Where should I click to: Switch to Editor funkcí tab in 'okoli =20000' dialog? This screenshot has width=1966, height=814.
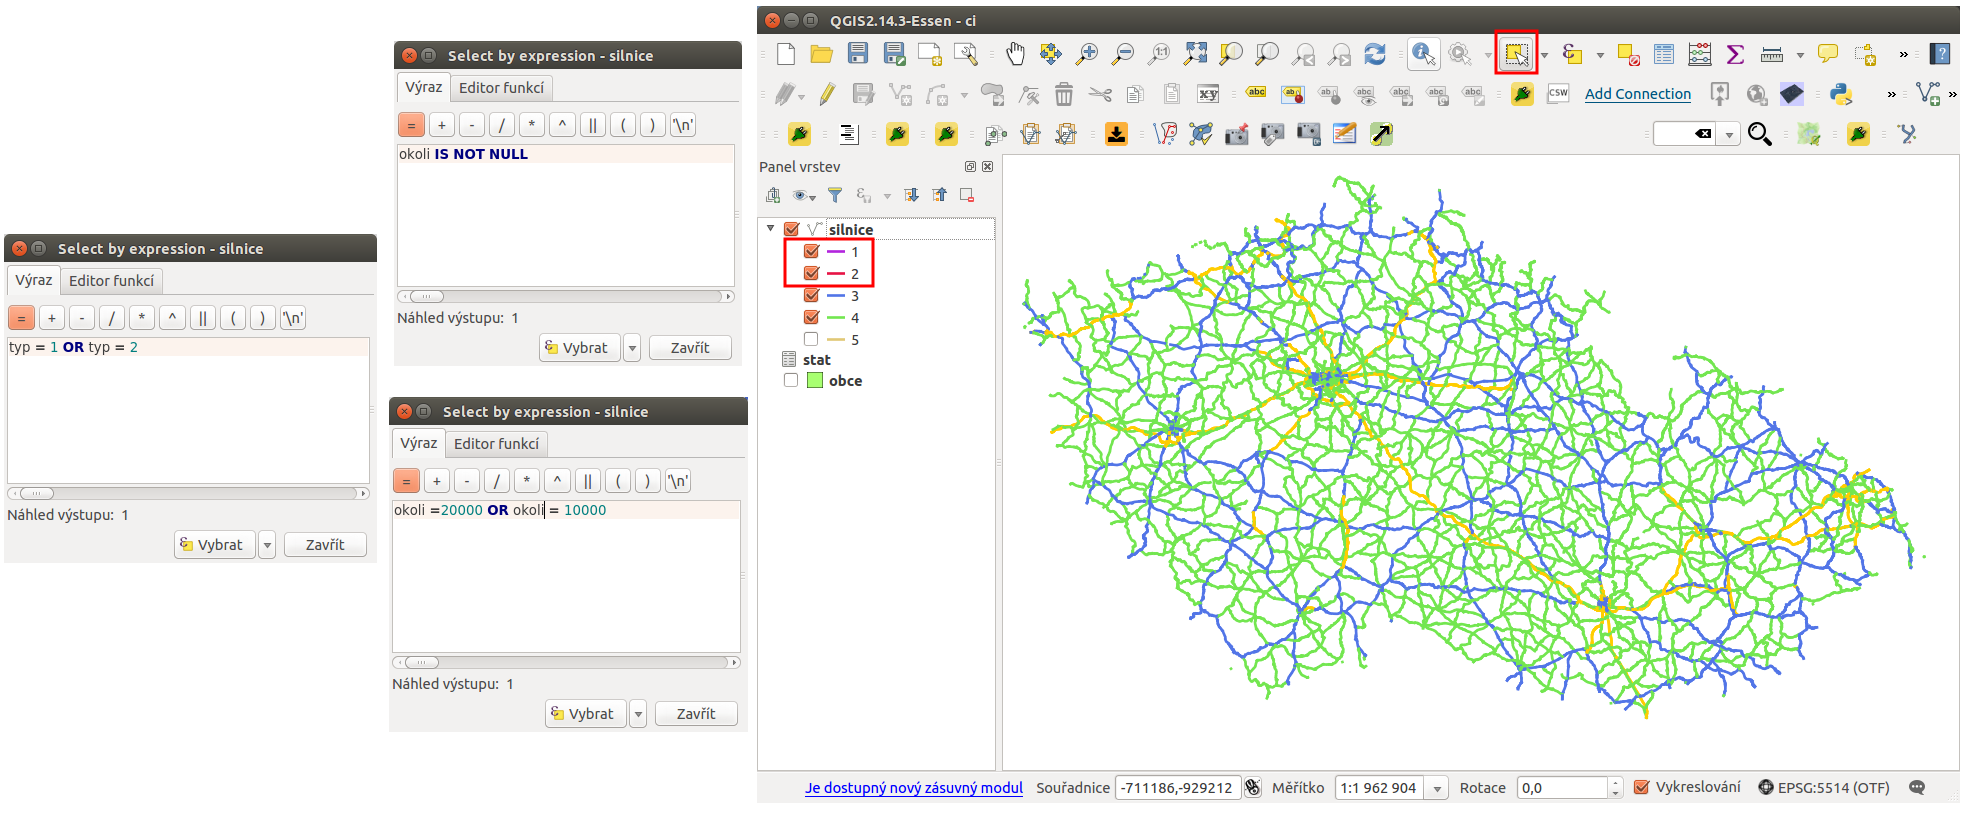pos(496,444)
